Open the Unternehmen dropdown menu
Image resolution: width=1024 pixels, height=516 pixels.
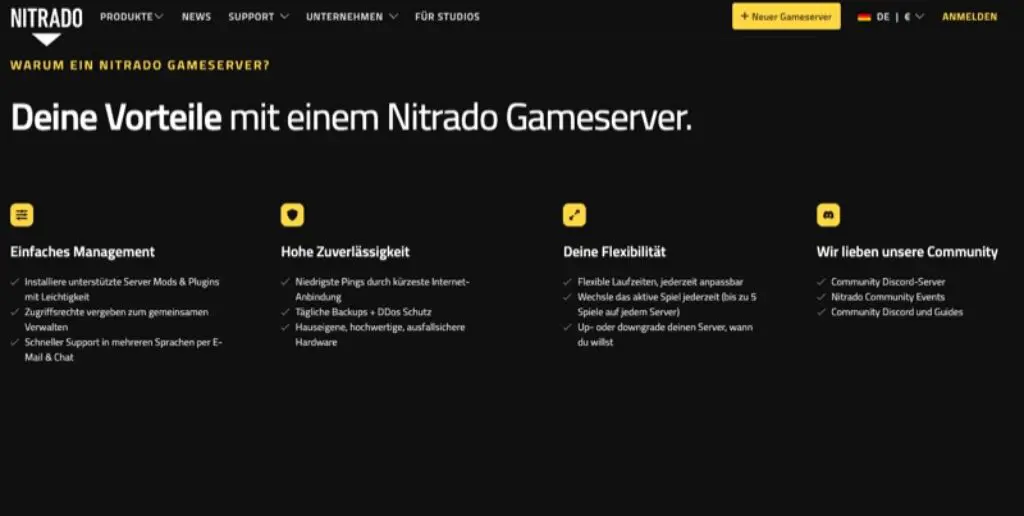(351, 17)
